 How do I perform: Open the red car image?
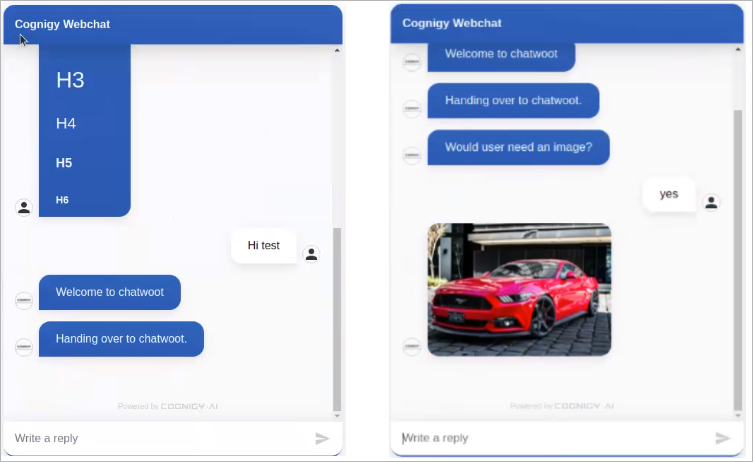tap(519, 290)
